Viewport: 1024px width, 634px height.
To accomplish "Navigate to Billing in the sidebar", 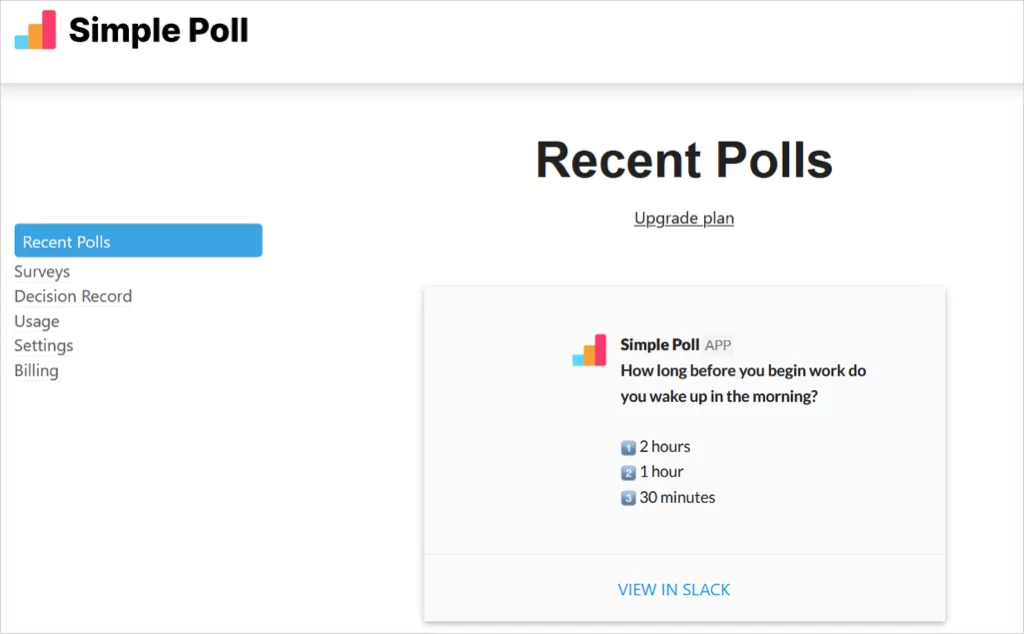I will 36,370.
